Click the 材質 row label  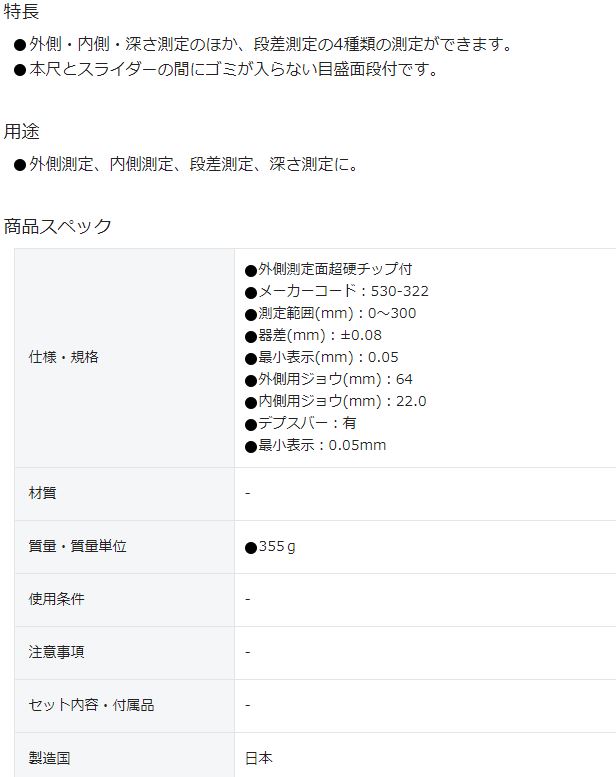43,493
